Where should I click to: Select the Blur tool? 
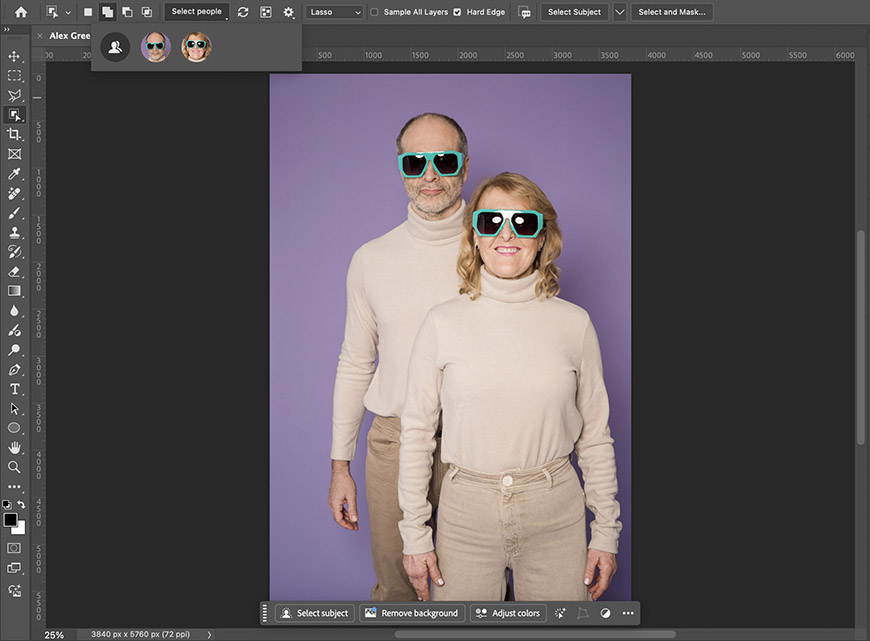point(14,311)
